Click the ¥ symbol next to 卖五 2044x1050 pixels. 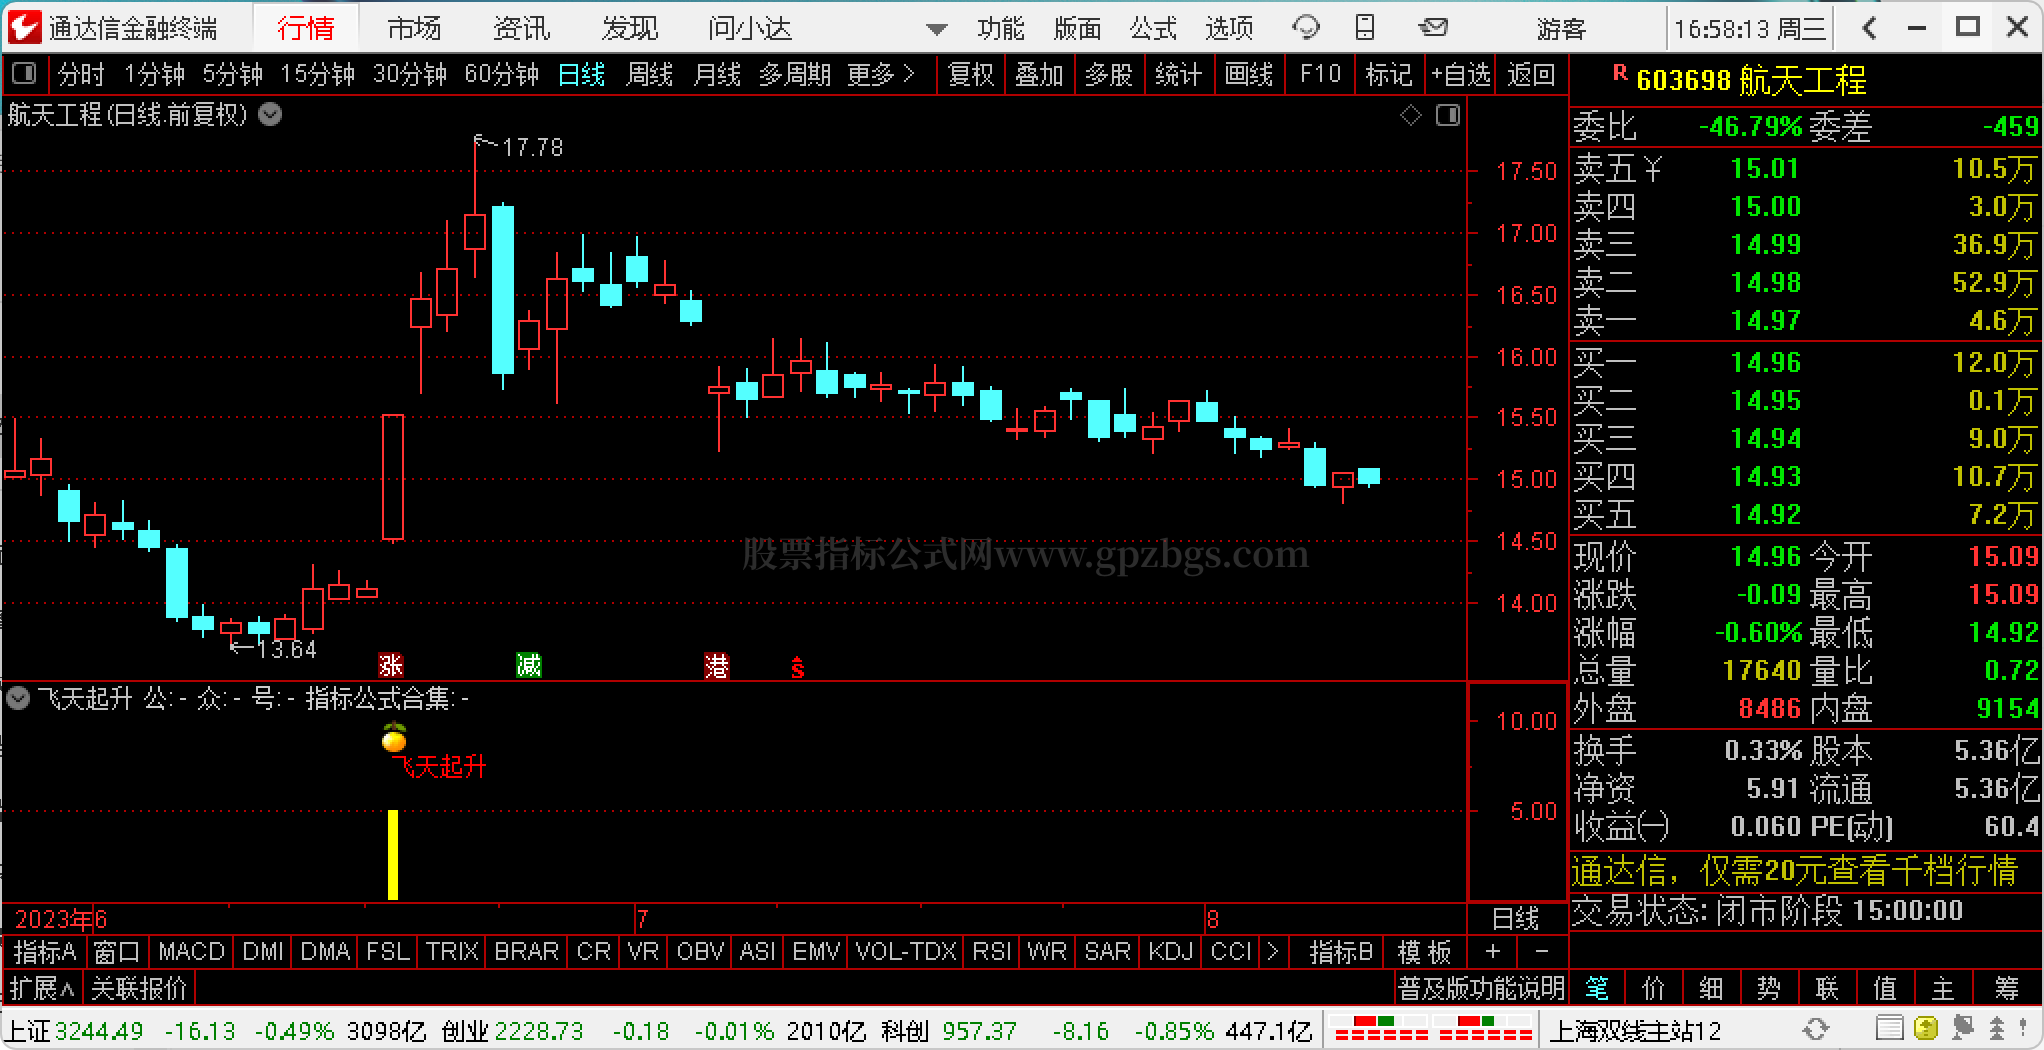(x=1652, y=169)
